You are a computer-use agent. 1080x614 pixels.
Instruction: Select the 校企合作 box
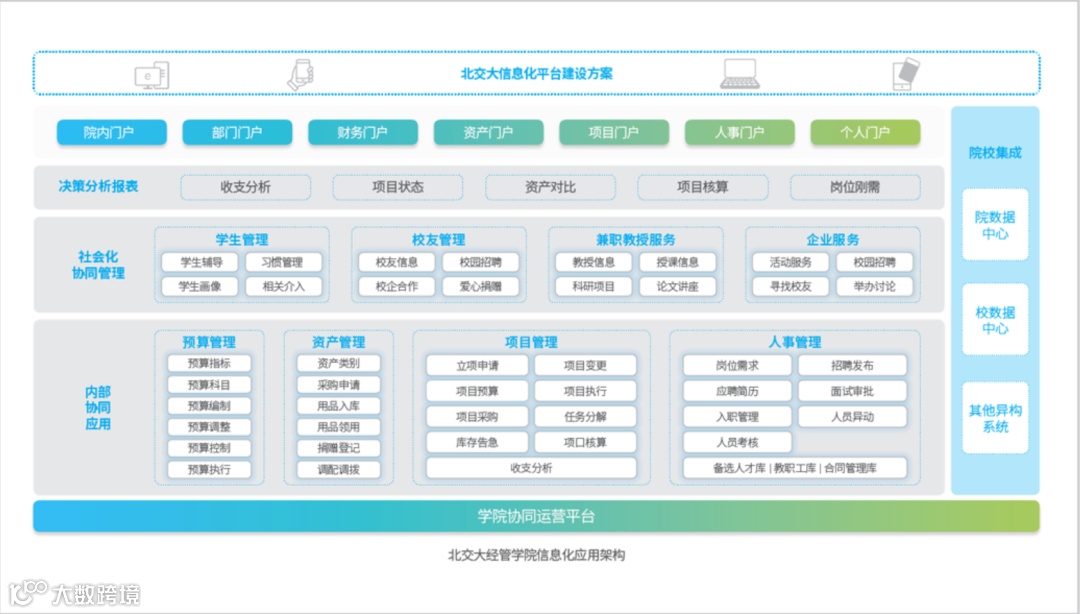tap(397, 287)
